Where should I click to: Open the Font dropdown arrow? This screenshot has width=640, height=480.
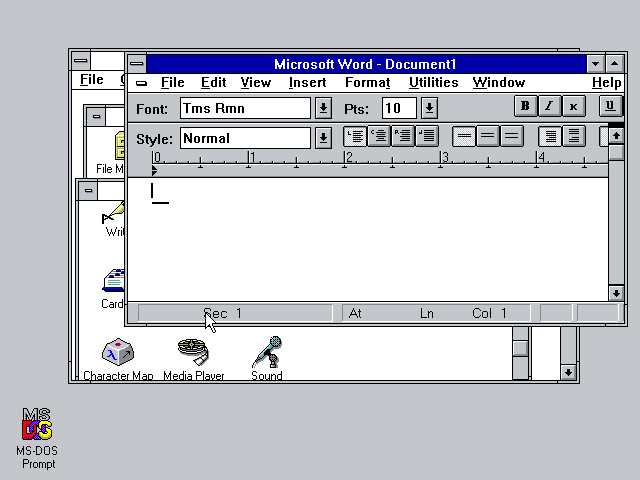tap(323, 108)
